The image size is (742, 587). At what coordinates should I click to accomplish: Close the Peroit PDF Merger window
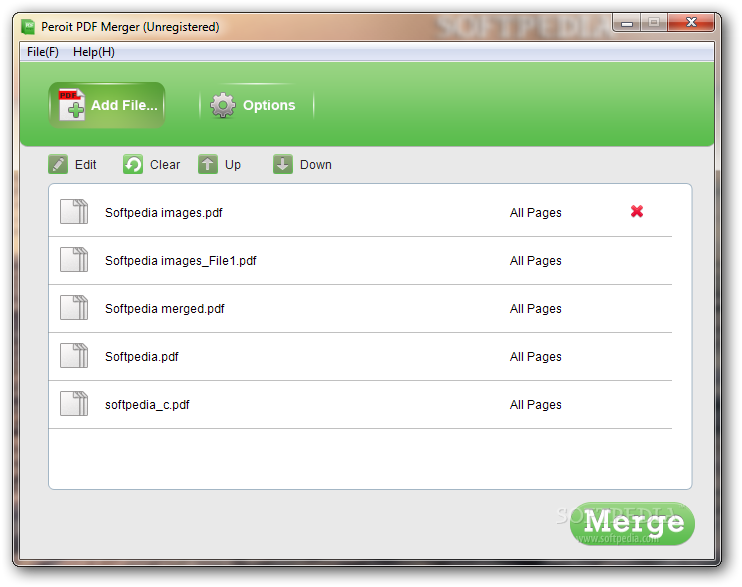click(x=691, y=22)
